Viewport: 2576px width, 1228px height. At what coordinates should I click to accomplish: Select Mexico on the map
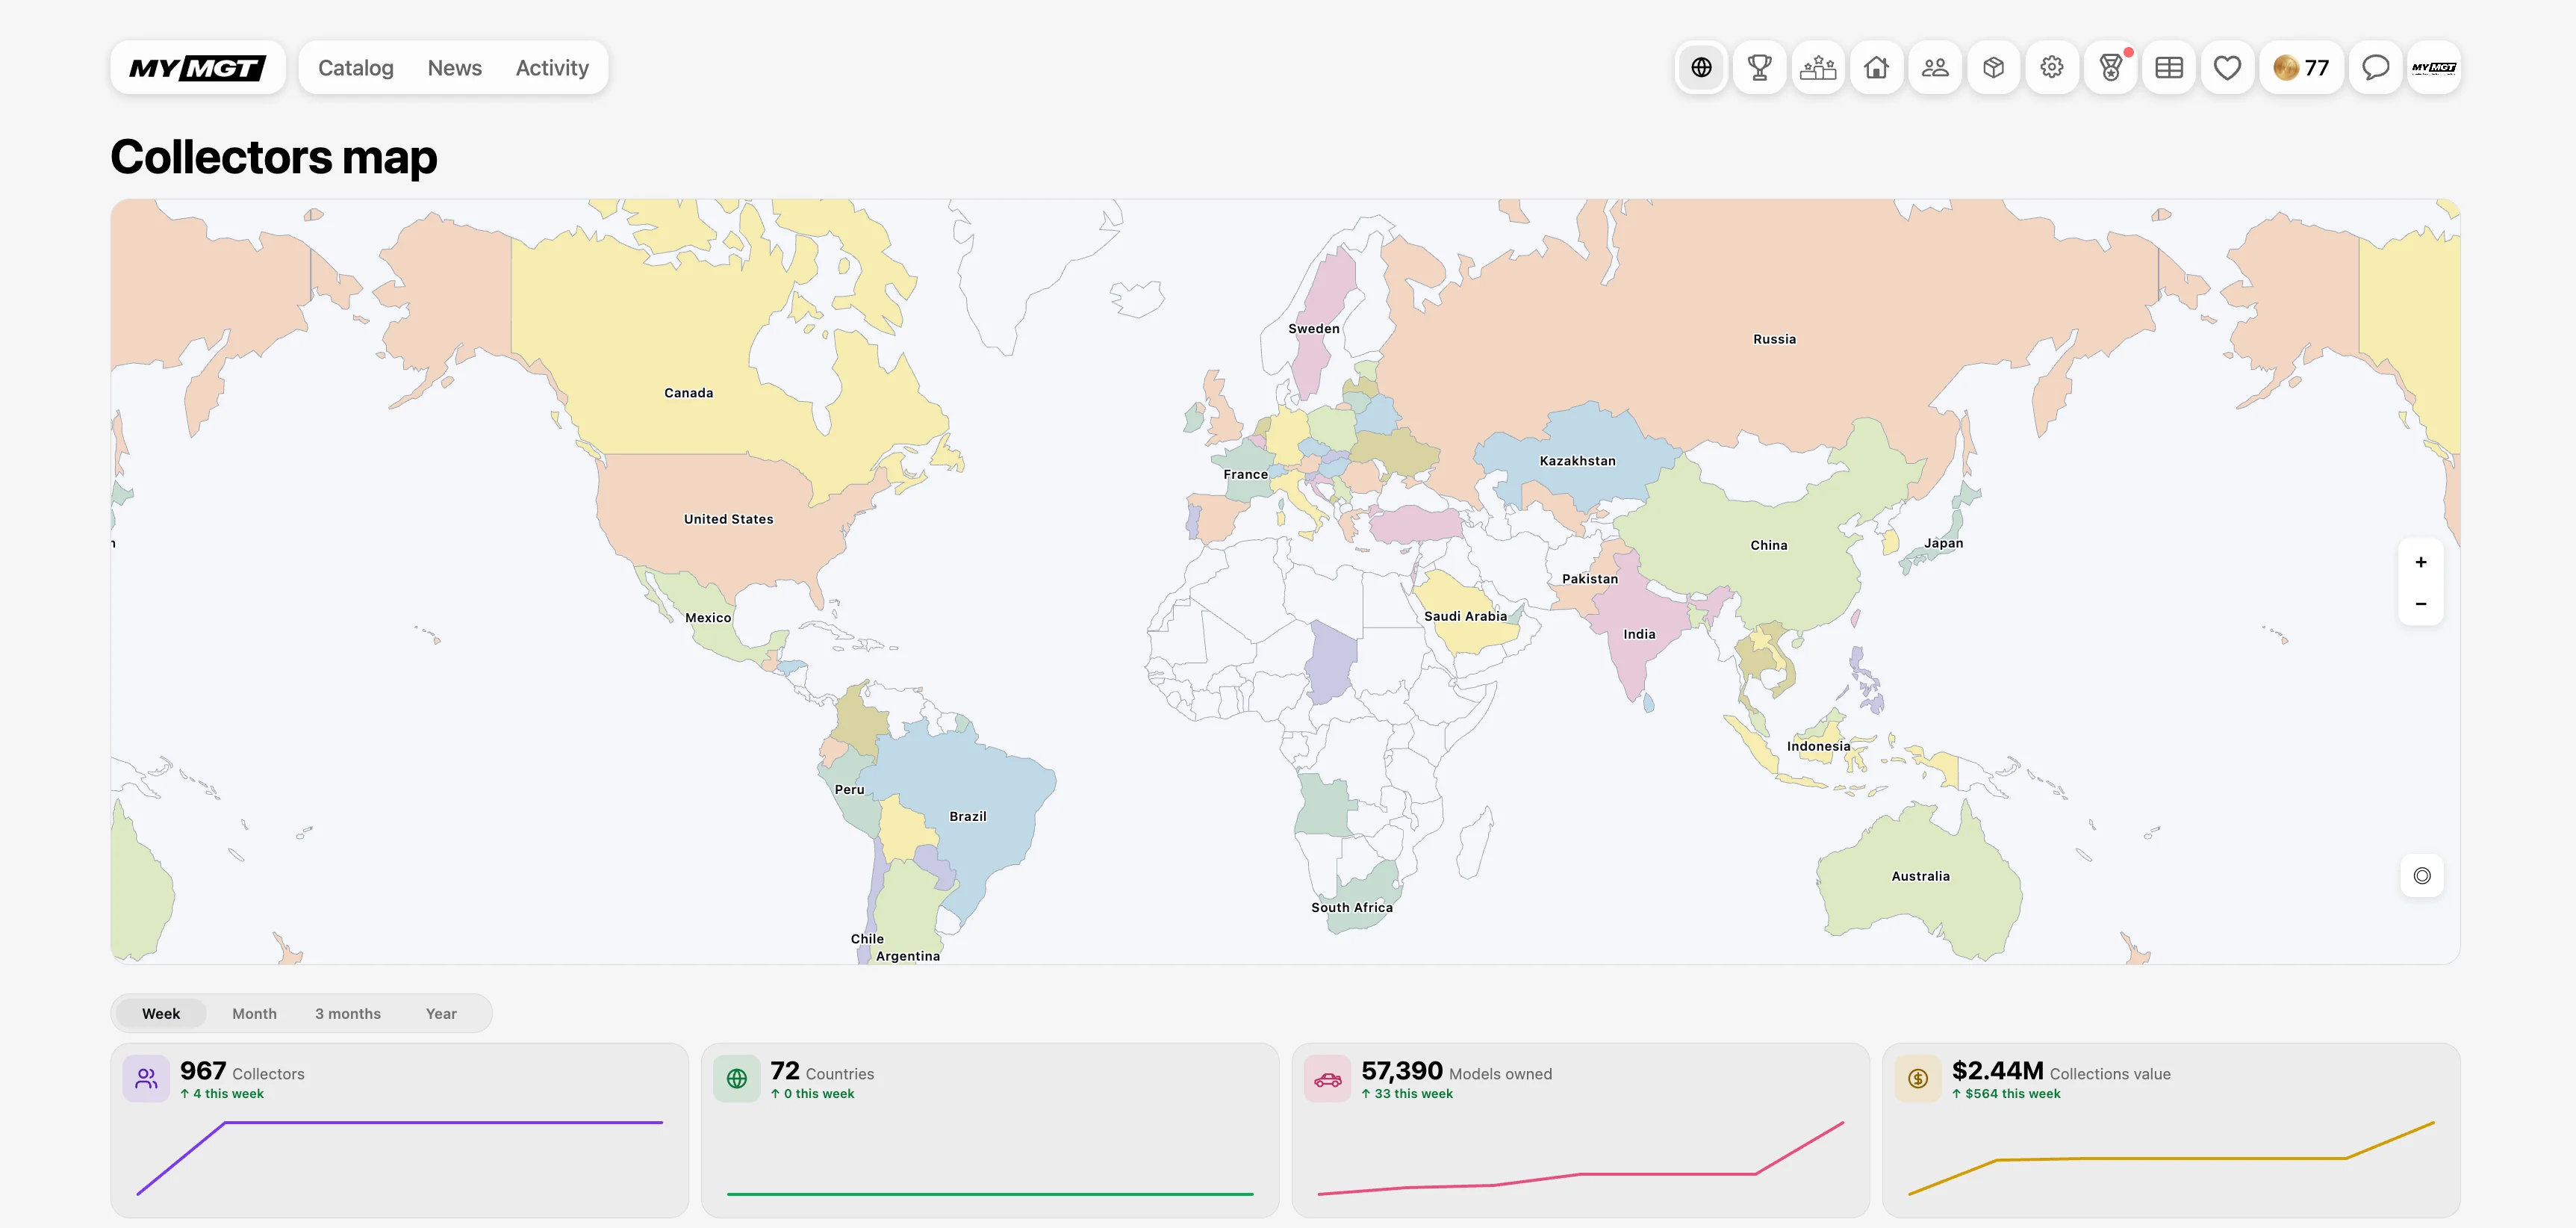point(709,618)
